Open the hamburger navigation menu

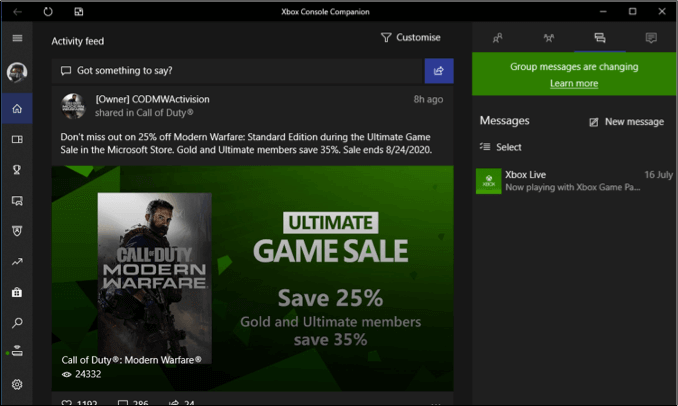[x=17, y=38]
